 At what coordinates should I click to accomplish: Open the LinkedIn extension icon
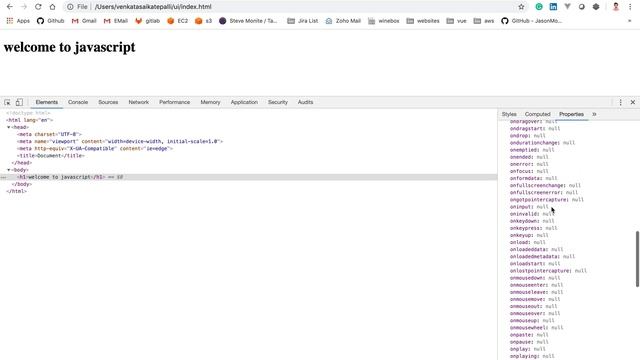tap(553, 7)
